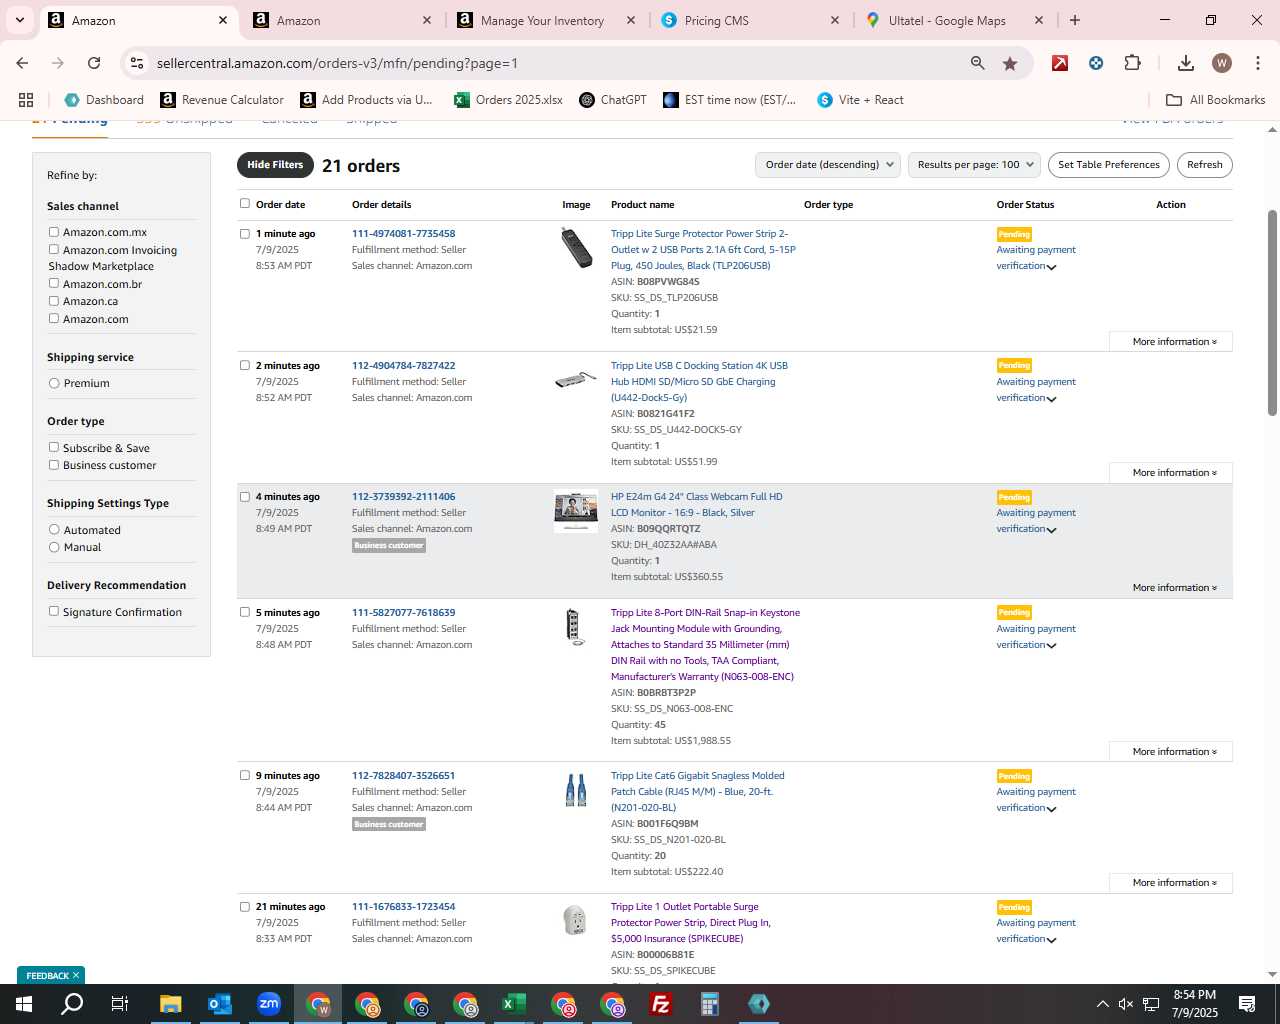Open the Order date sort dropdown
Screen dimensions: 1280x1024
click(x=828, y=165)
